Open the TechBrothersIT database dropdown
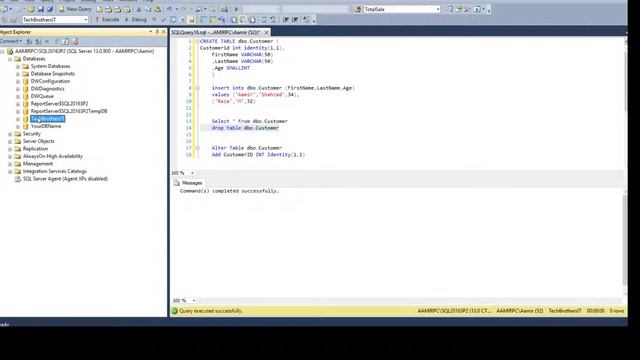This screenshot has width=640, height=360. tap(86, 20)
